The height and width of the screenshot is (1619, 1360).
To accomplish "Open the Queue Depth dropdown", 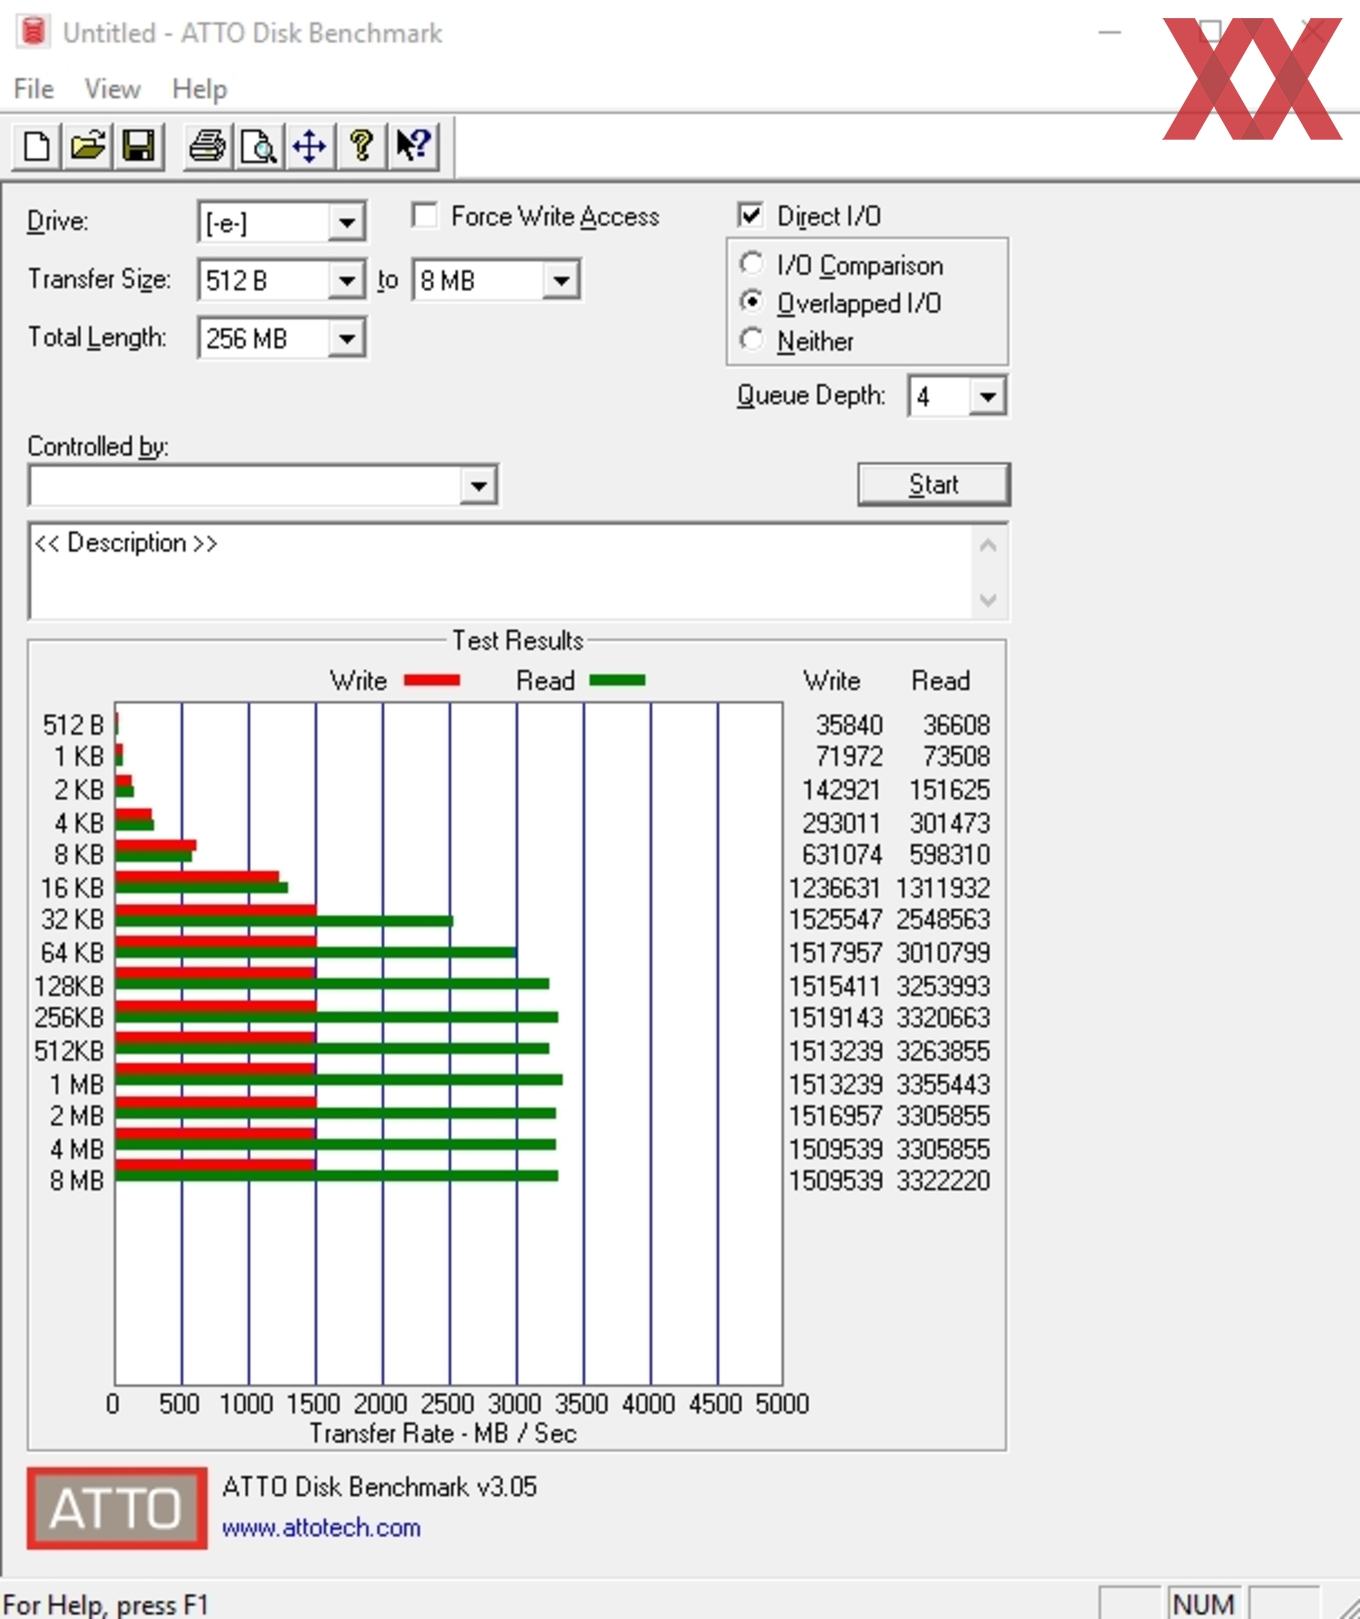I will pyautogui.click(x=987, y=396).
